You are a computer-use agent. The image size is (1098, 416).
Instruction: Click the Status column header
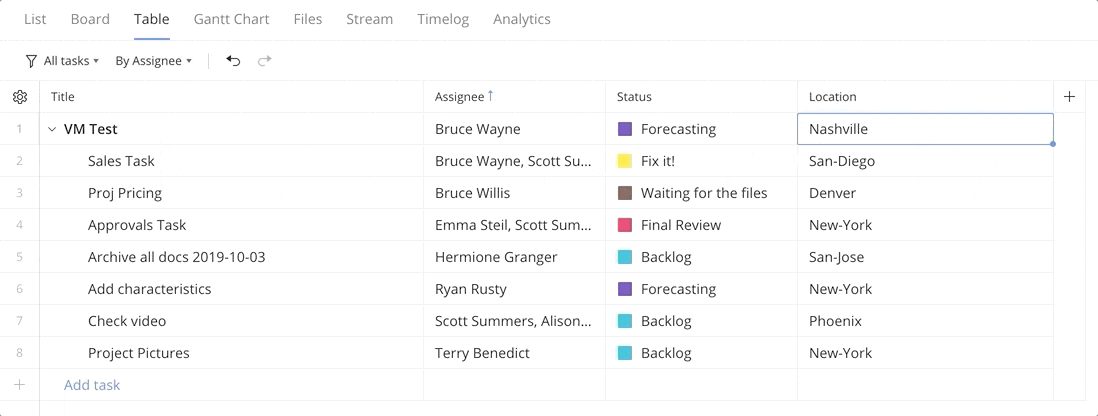634,97
